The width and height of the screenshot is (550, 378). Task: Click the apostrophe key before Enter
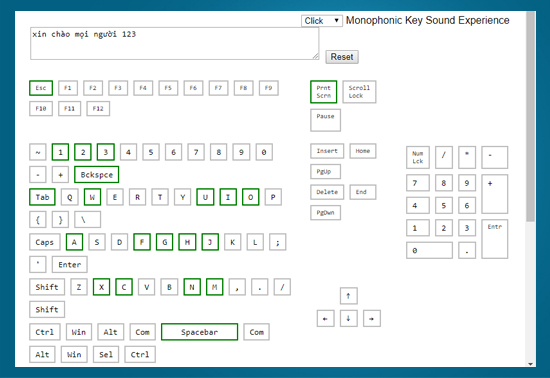[x=38, y=264]
